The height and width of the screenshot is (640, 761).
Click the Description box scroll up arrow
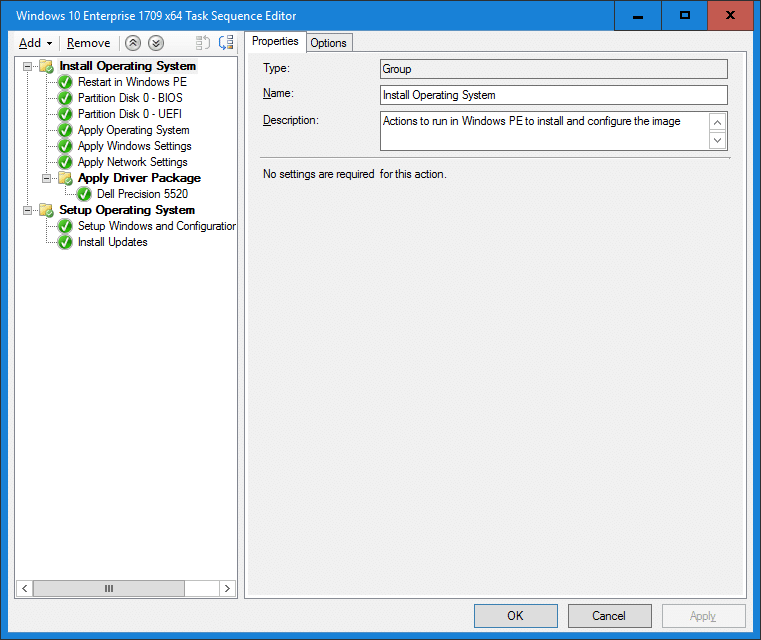click(x=717, y=122)
